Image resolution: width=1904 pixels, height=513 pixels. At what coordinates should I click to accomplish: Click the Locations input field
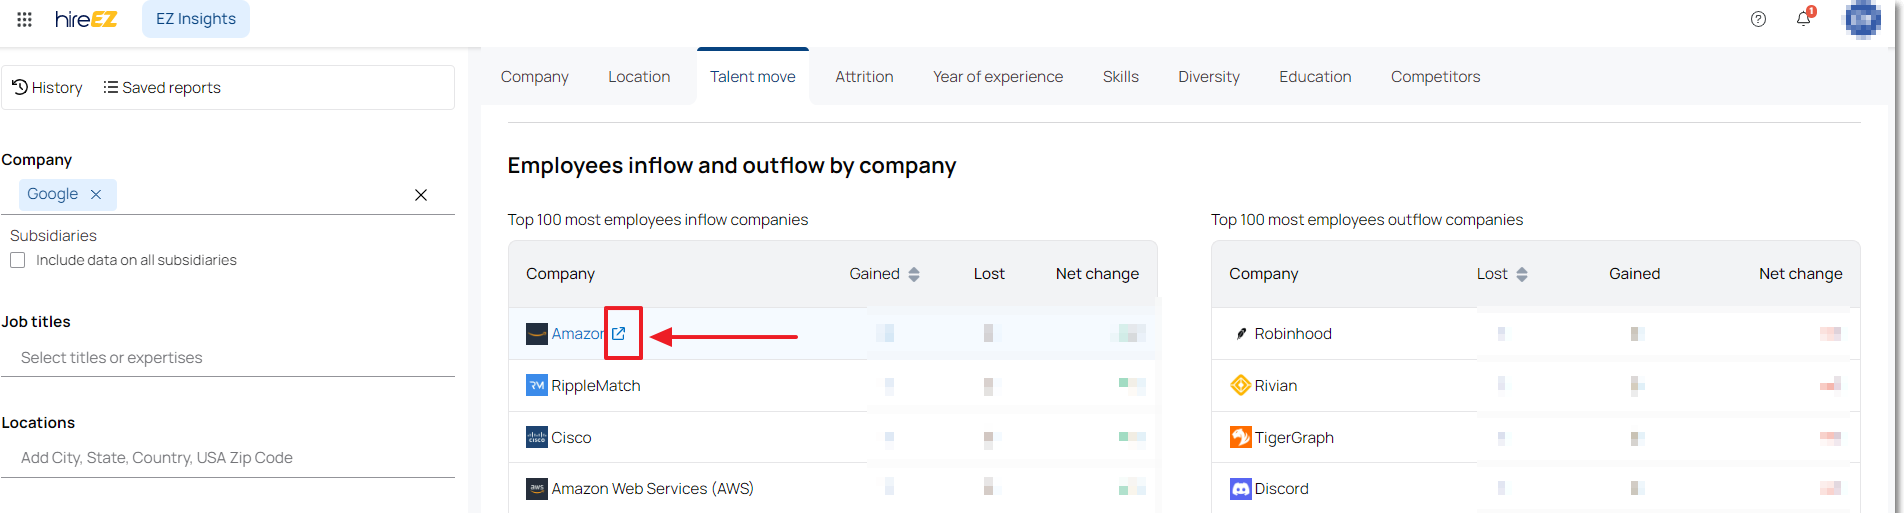pyautogui.click(x=228, y=458)
